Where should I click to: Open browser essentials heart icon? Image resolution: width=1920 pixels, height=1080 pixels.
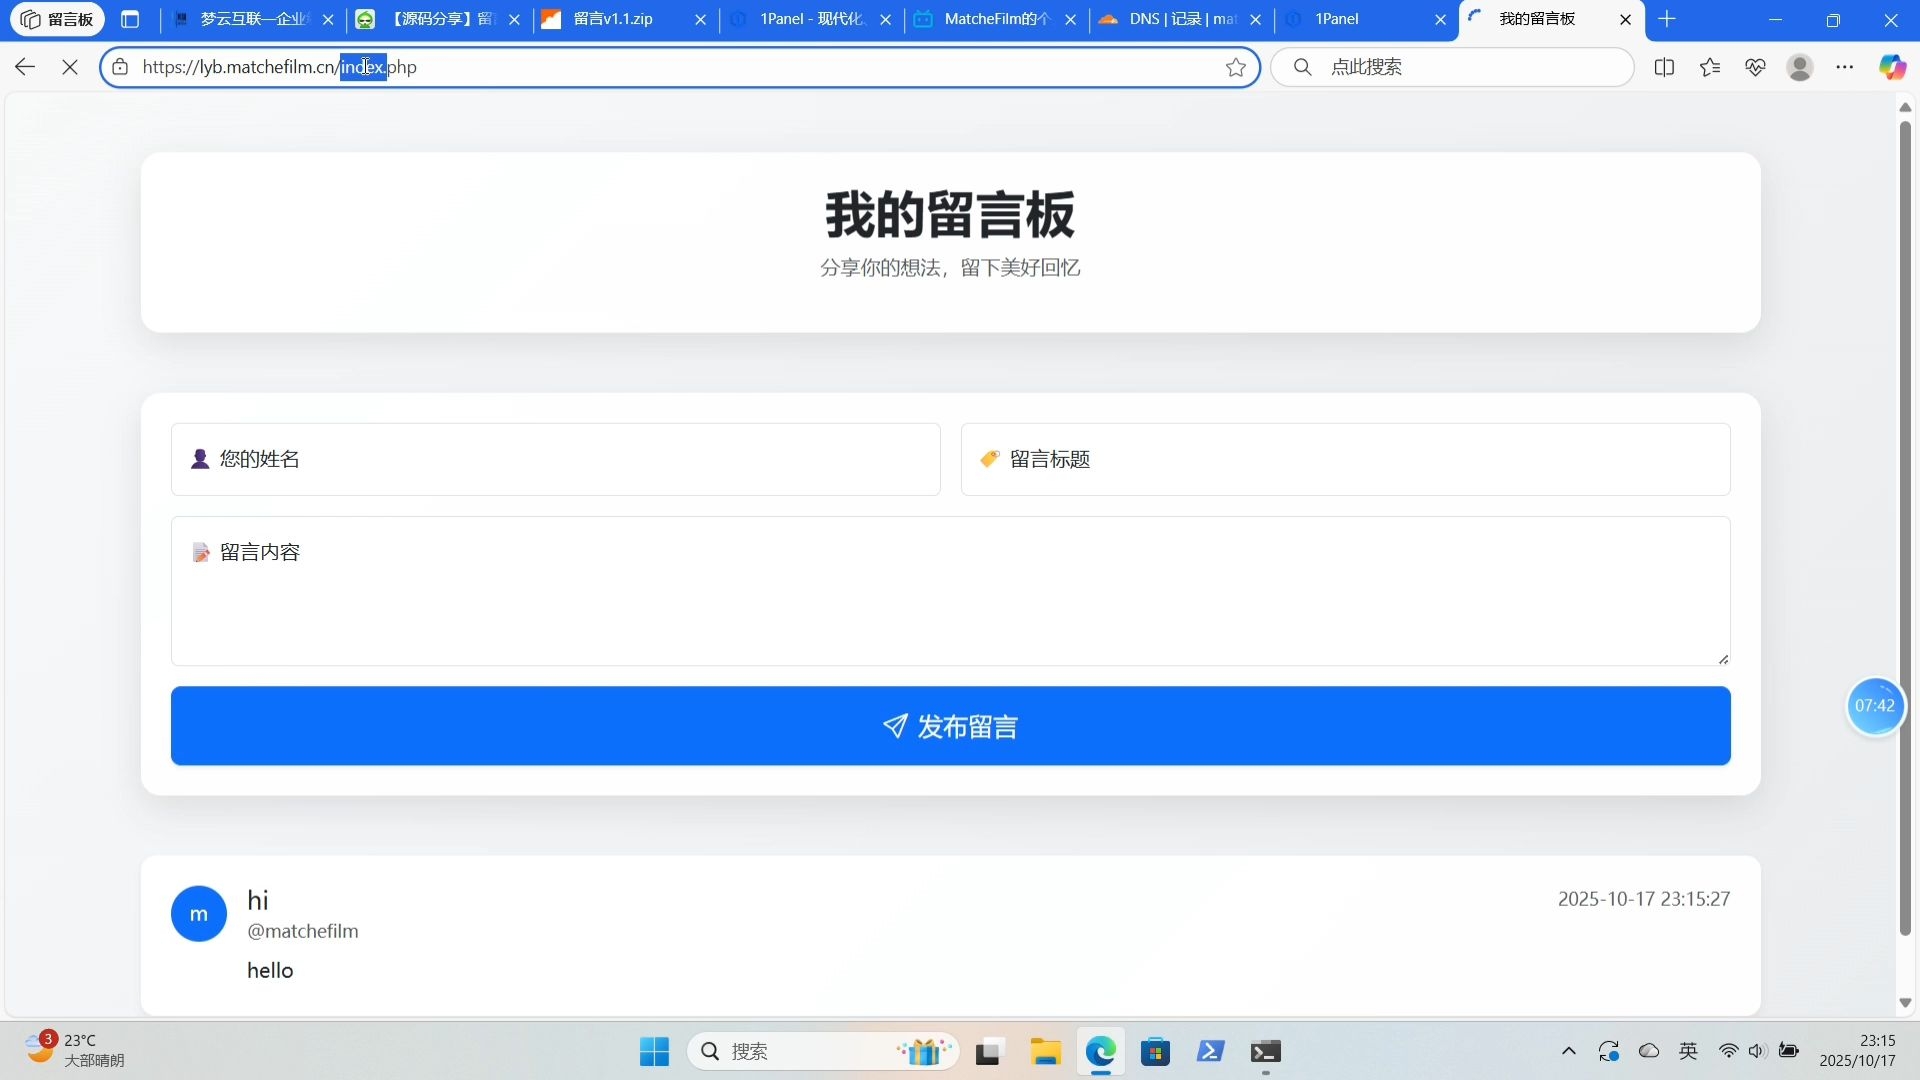[x=1755, y=67]
